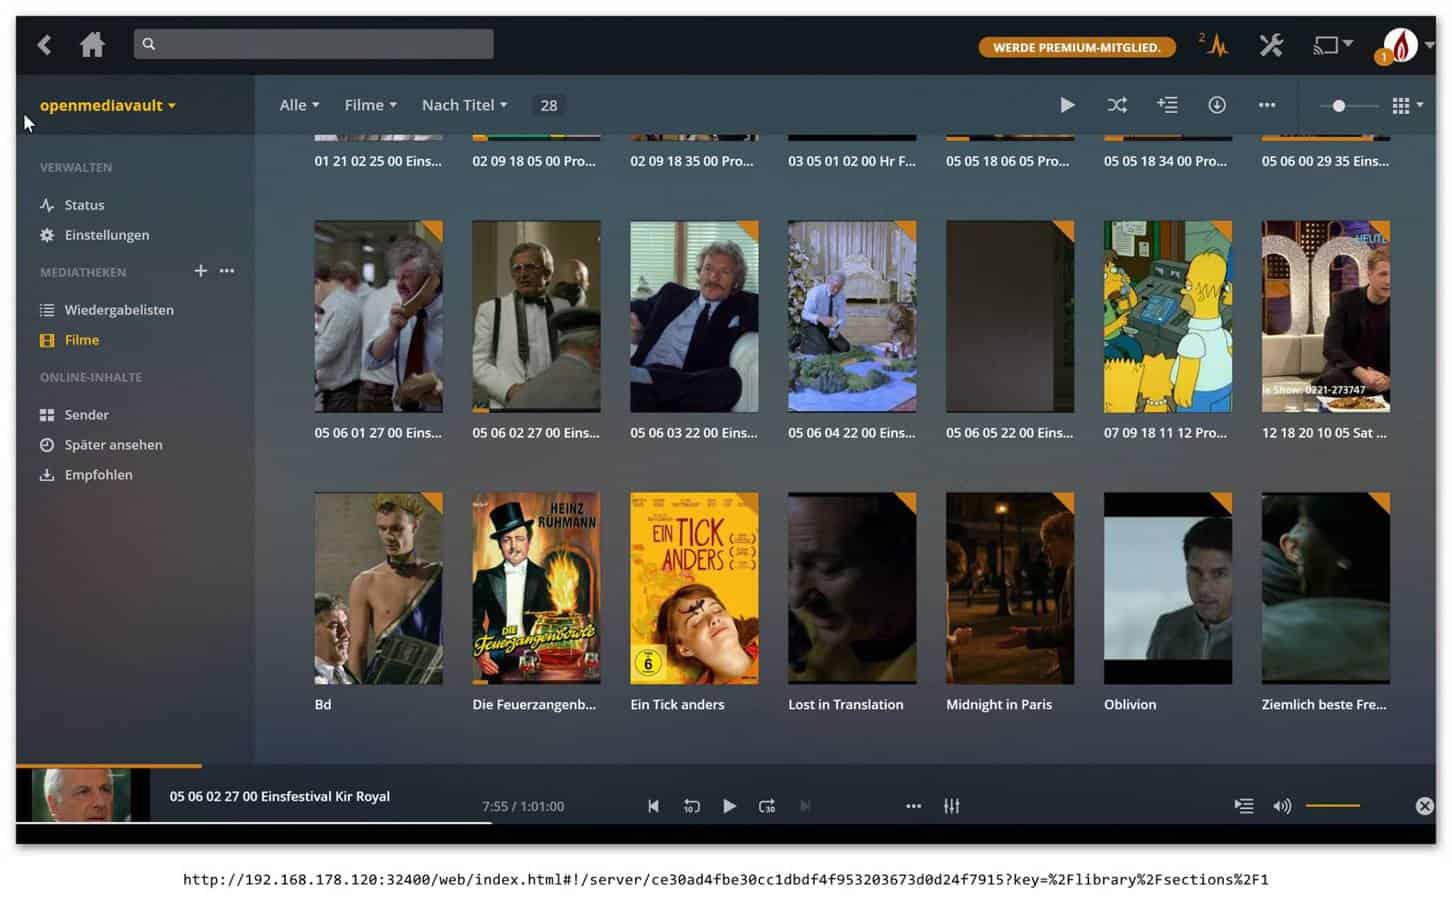Open the Alle filter dropdown
Image resolution: width=1452 pixels, height=900 pixels.
pos(299,105)
